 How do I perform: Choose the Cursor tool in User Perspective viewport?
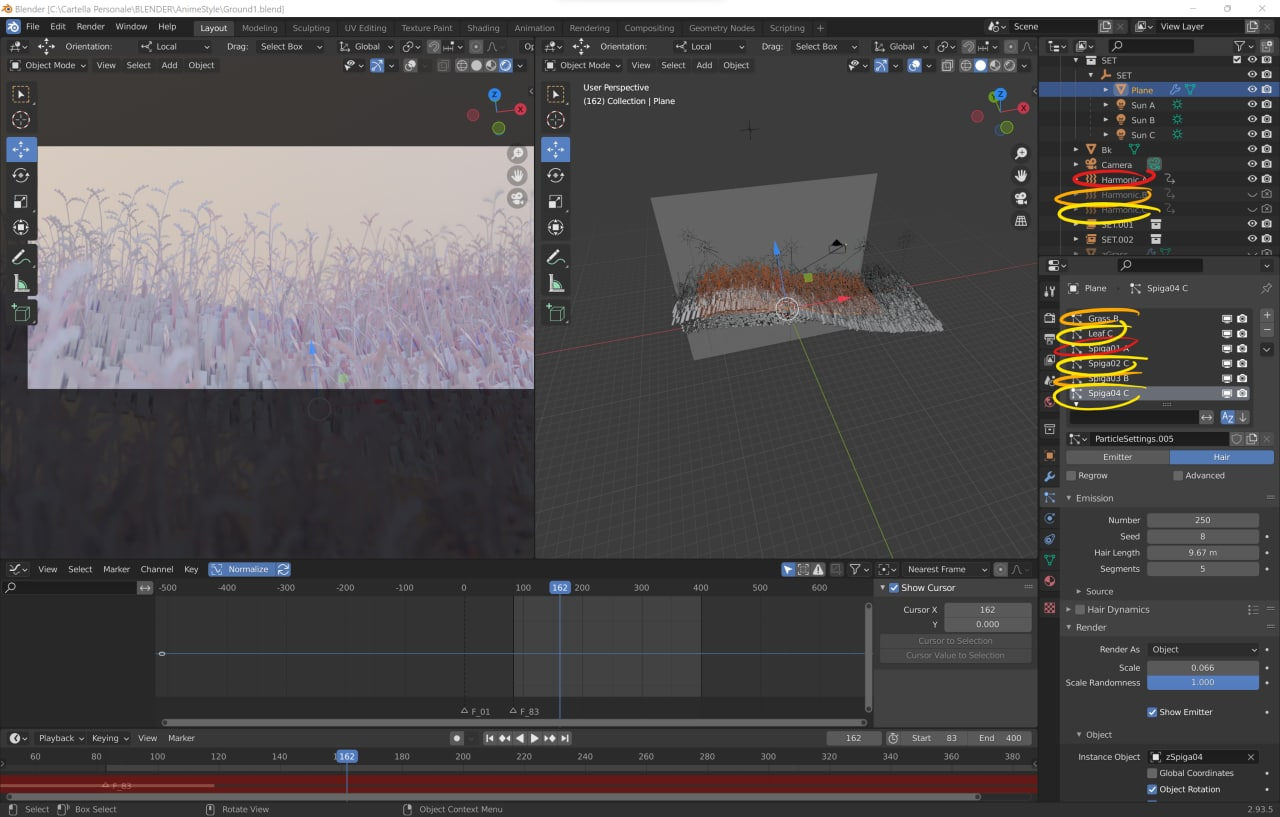pos(556,120)
